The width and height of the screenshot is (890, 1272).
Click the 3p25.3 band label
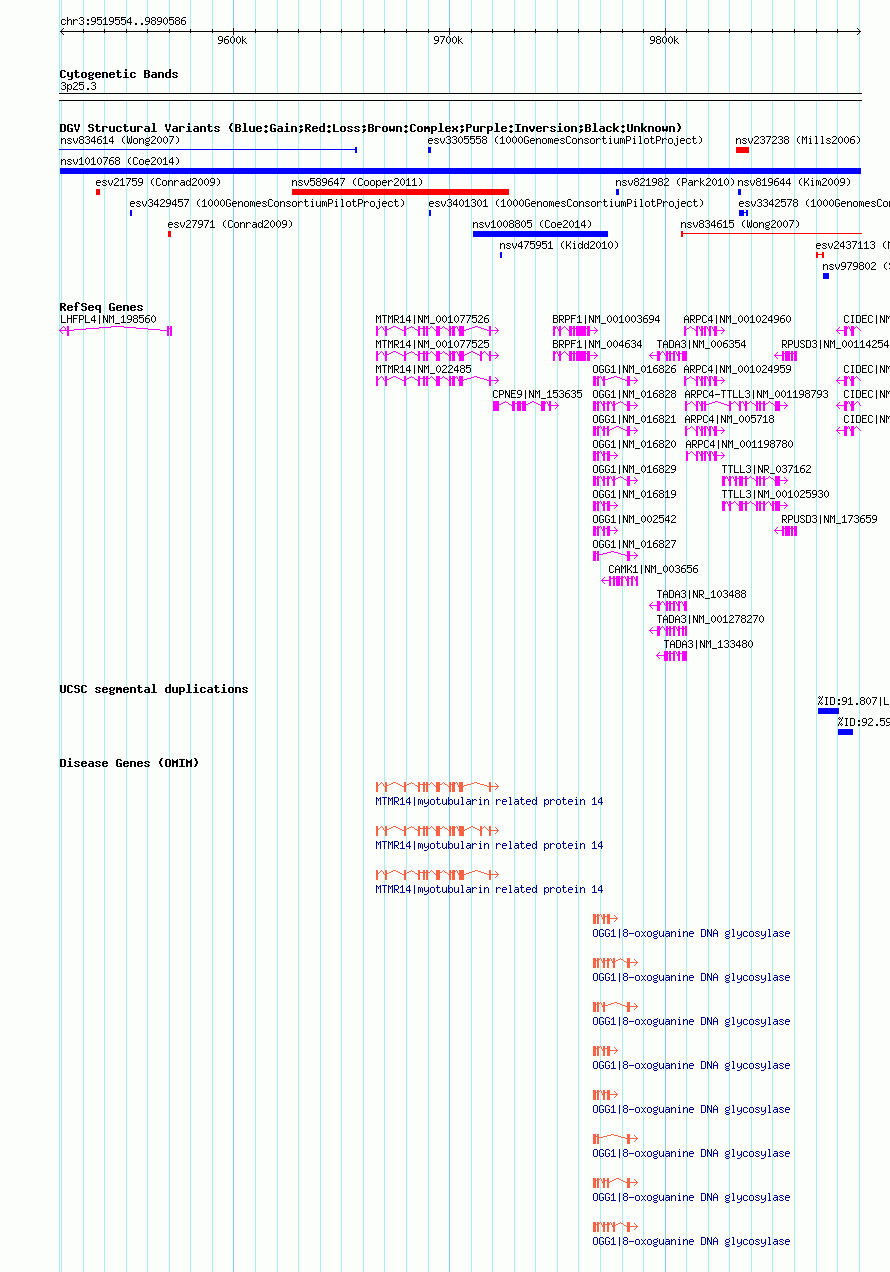tap(78, 87)
